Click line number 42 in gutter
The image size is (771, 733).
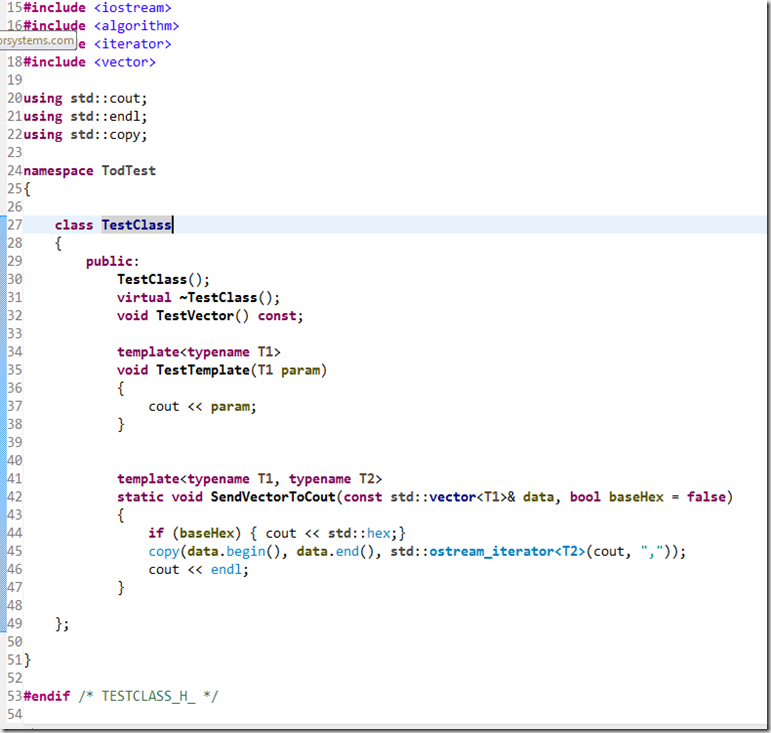point(15,497)
